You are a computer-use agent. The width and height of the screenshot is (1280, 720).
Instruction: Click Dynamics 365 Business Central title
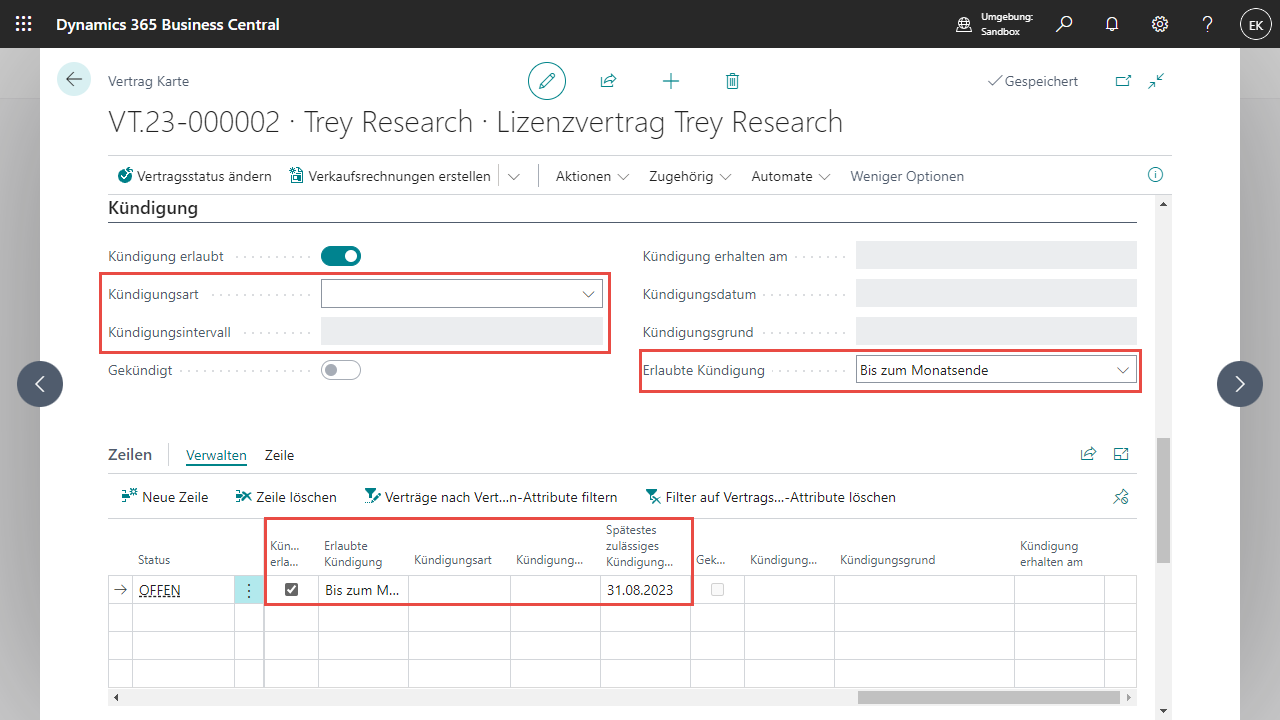[168, 24]
